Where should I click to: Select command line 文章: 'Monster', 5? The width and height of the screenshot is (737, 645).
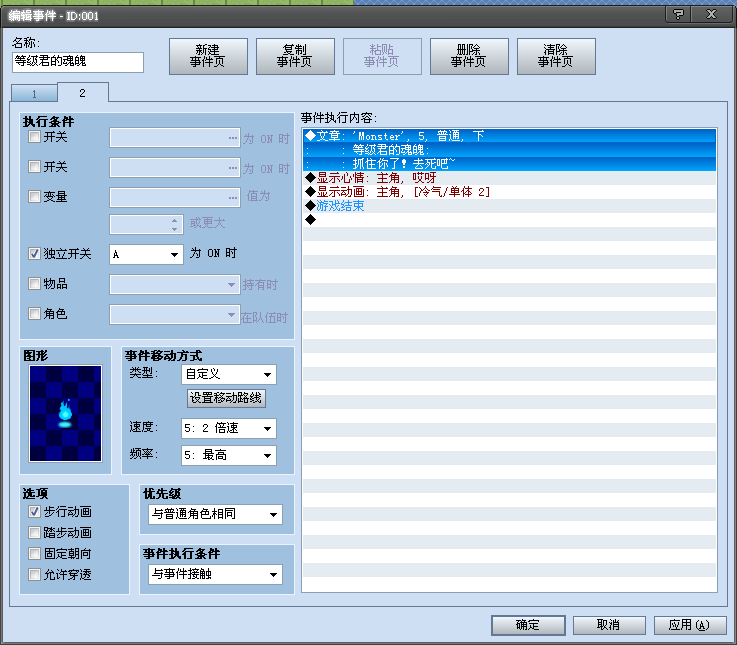pyautogui.click(x=510, y=136)
